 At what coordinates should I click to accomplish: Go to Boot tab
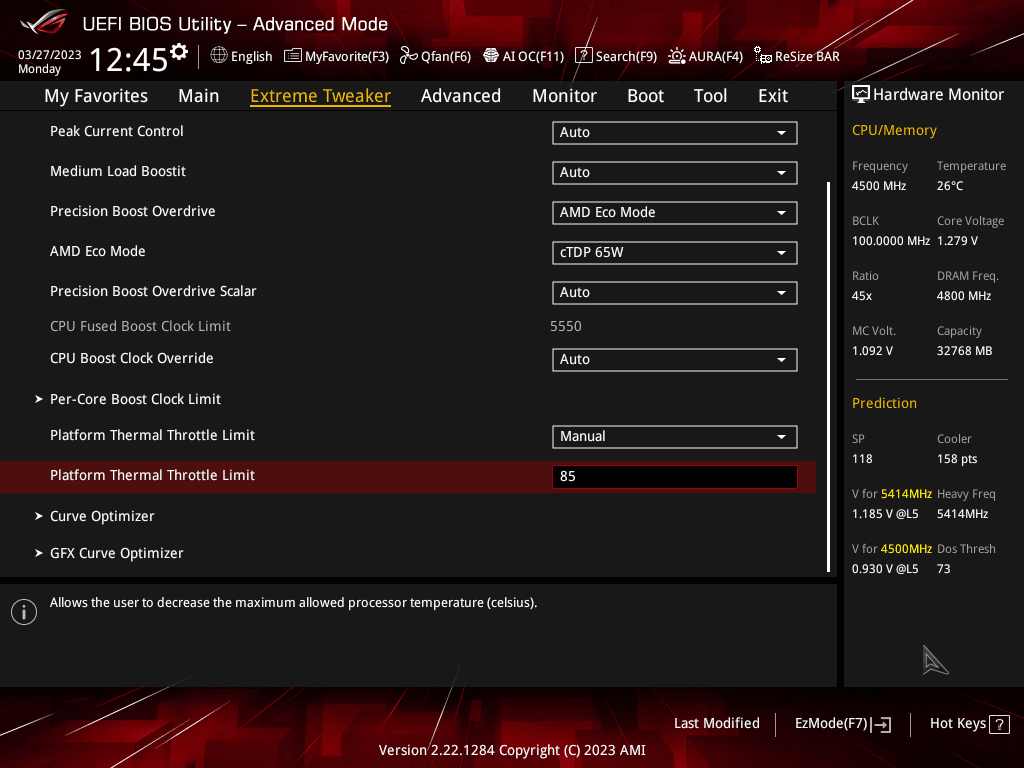(645, 96)
